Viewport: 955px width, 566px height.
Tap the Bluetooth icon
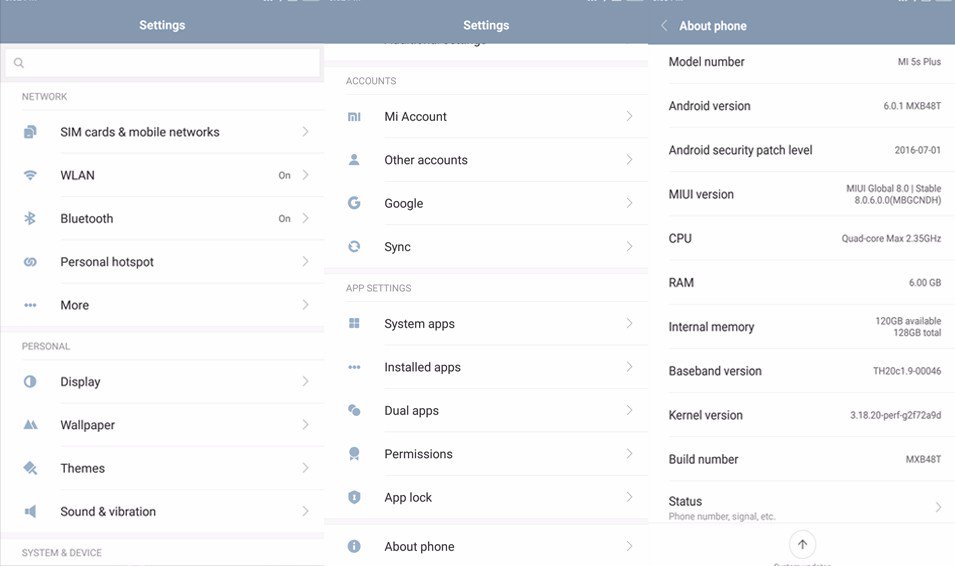[30, 219]
